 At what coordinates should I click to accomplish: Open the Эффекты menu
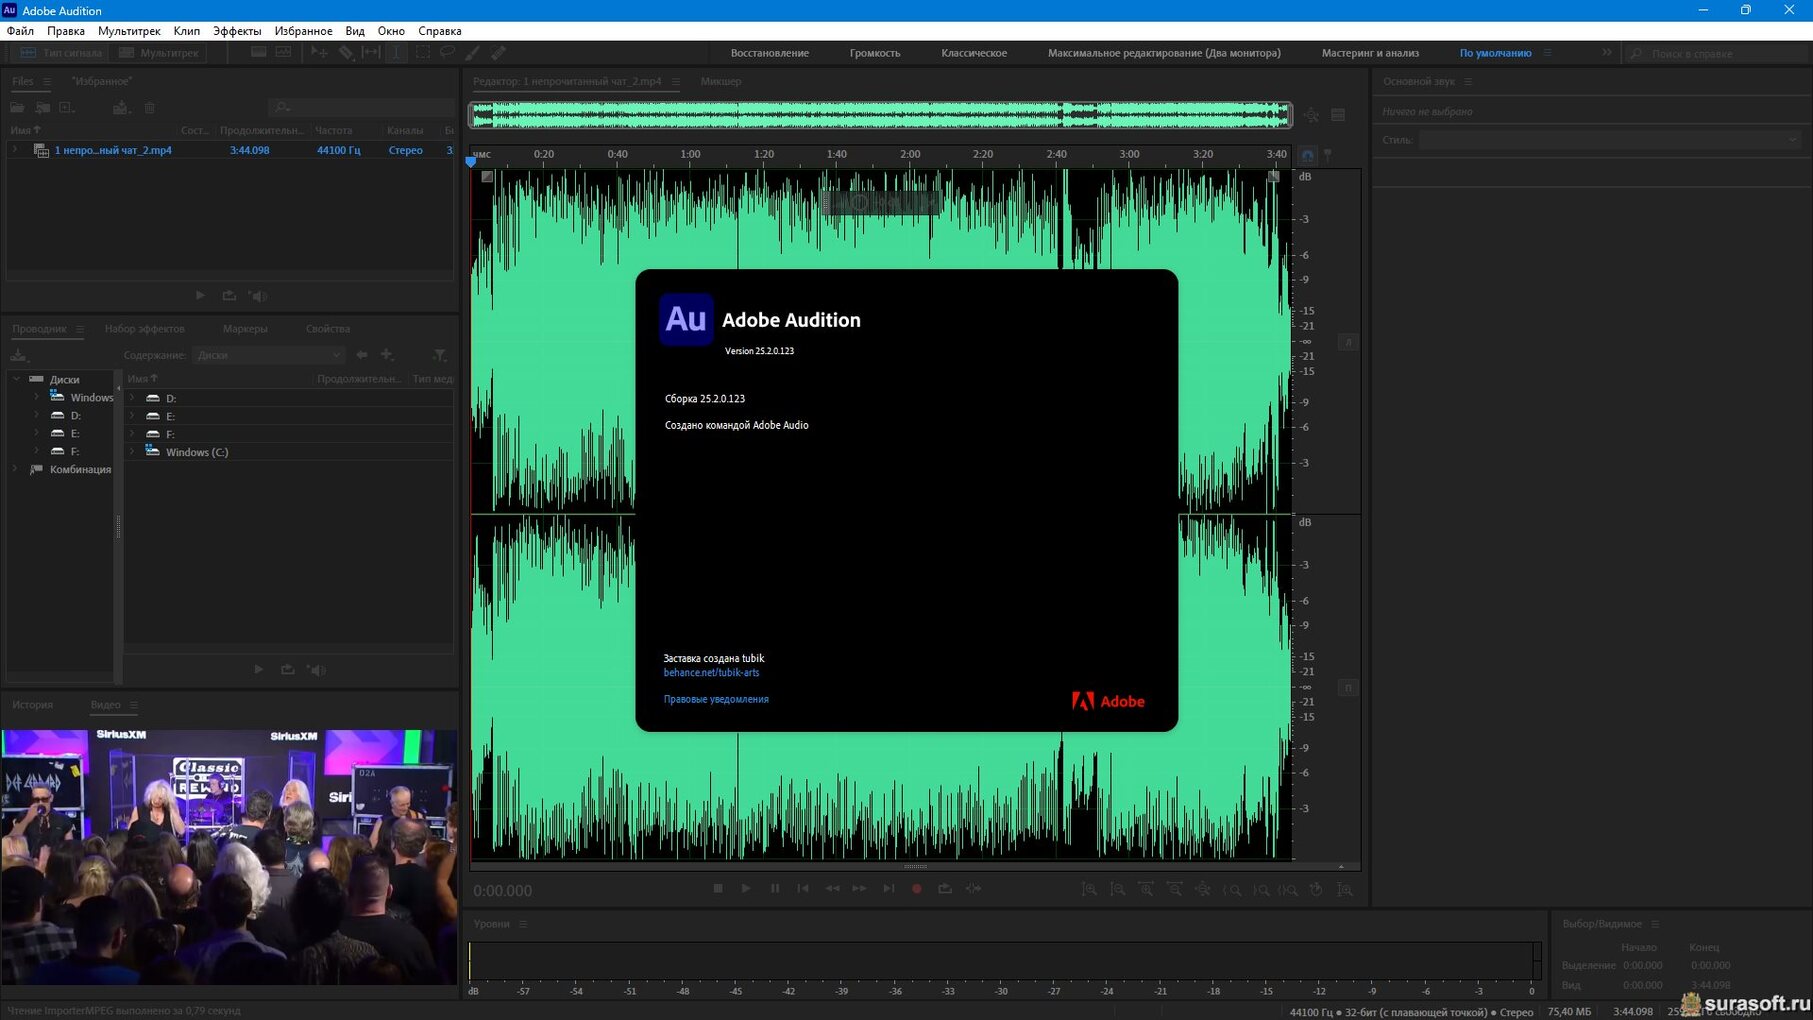point(237,31)
